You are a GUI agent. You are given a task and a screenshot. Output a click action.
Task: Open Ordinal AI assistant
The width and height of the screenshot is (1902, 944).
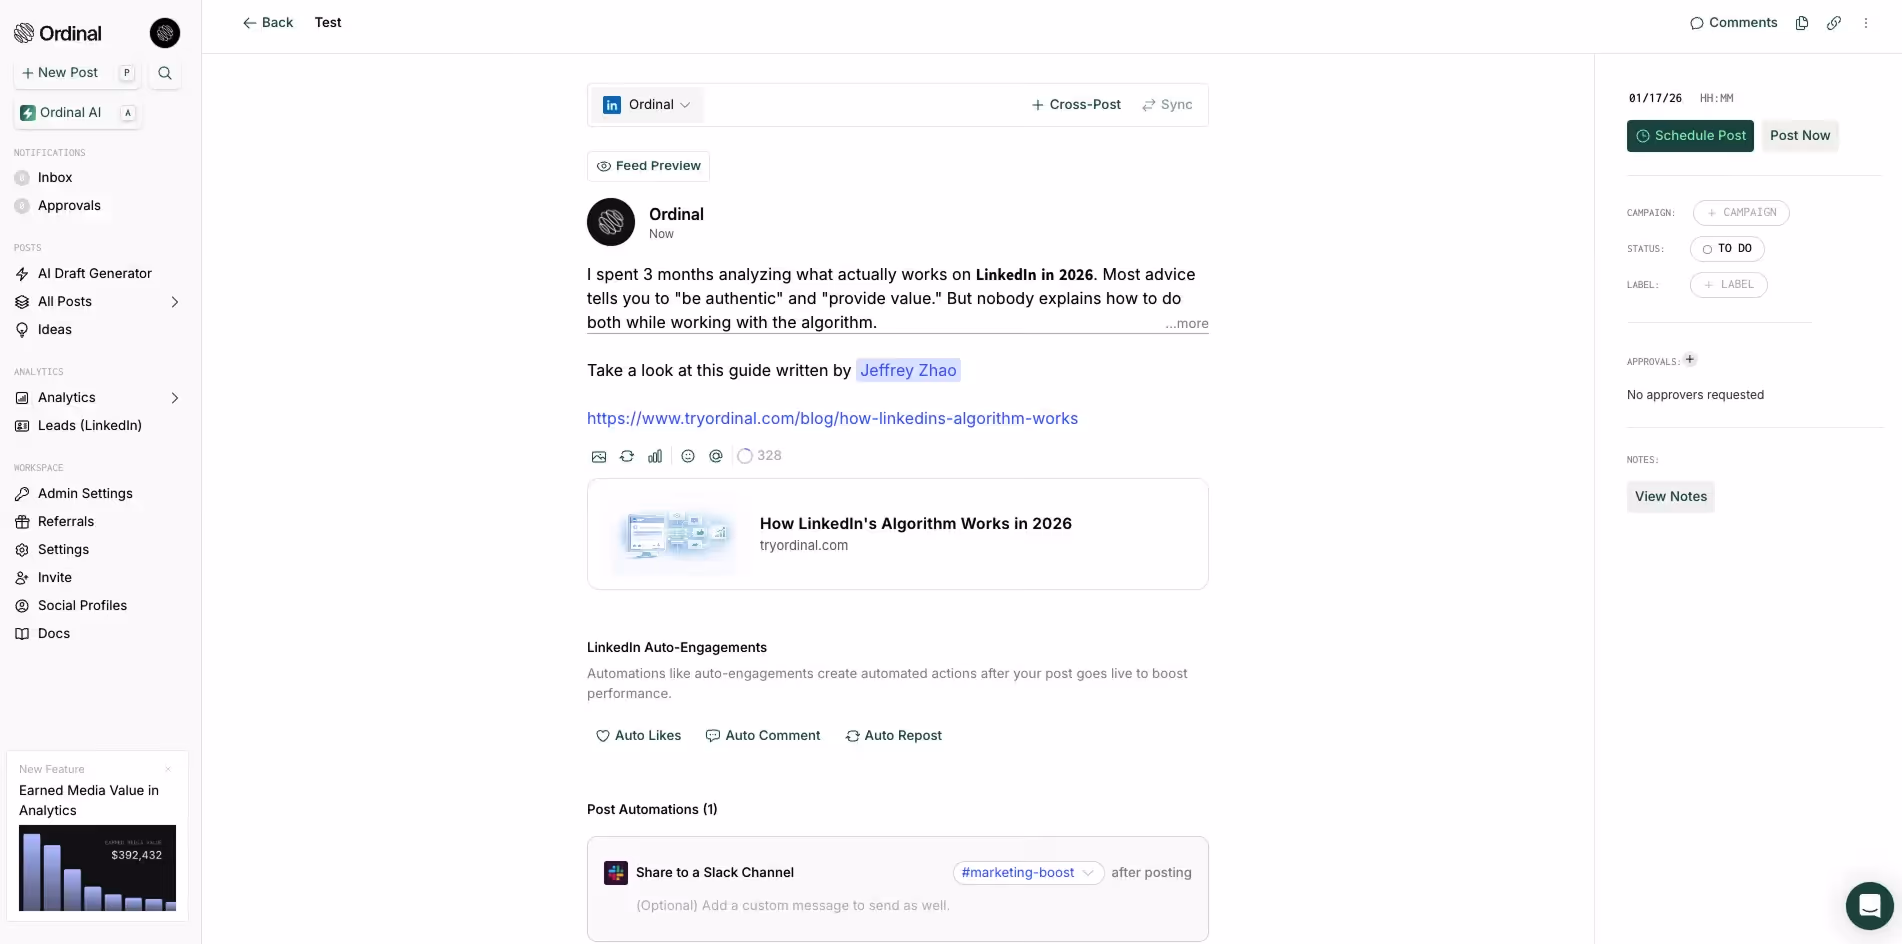tap(78, 113)
